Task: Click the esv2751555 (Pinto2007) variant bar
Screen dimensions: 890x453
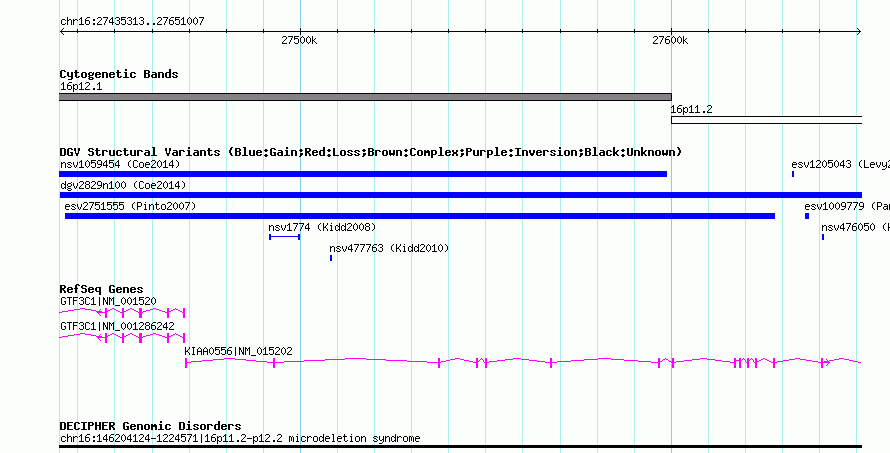Action: pyautogui.click(x=420, y=216)
